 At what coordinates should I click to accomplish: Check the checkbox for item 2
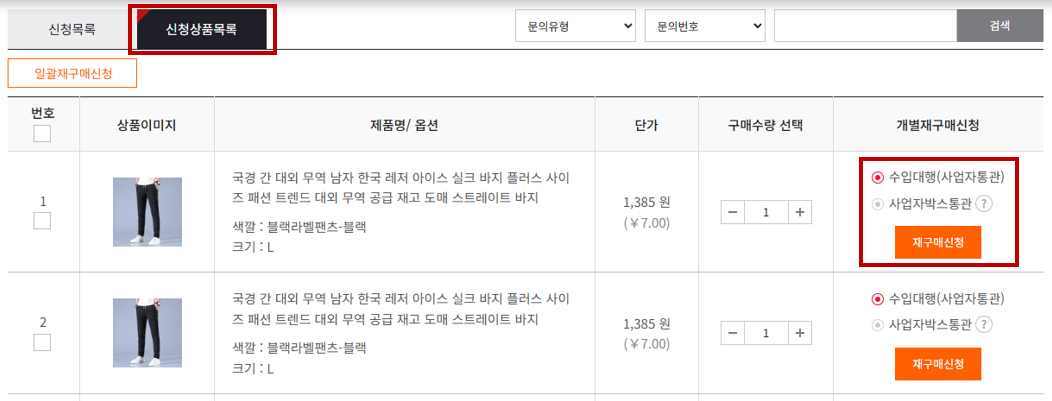[x=42, y=342]
